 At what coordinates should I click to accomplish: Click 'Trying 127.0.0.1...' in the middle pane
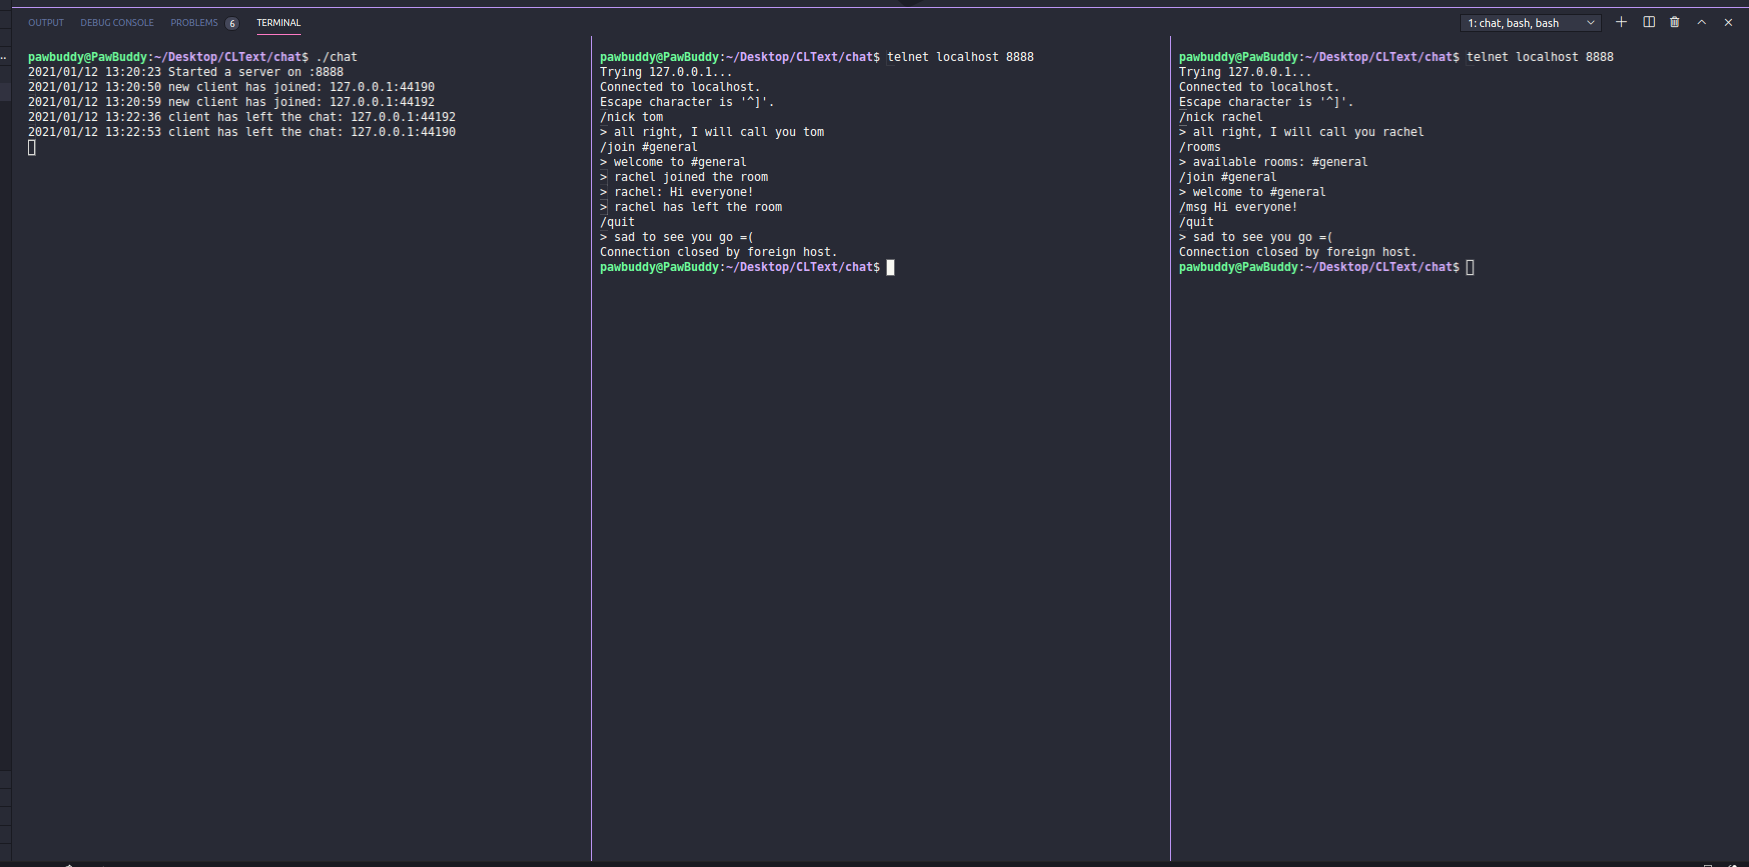pyautogui.click(x=666, y=72)
